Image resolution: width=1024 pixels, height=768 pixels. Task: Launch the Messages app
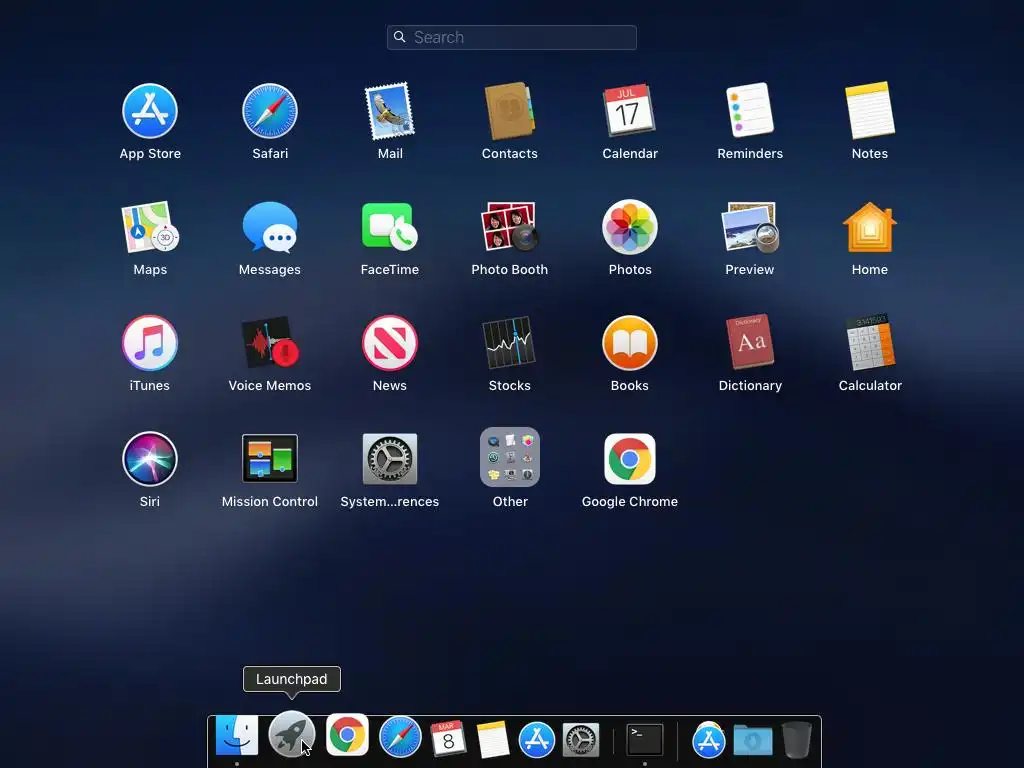point(270,227)
